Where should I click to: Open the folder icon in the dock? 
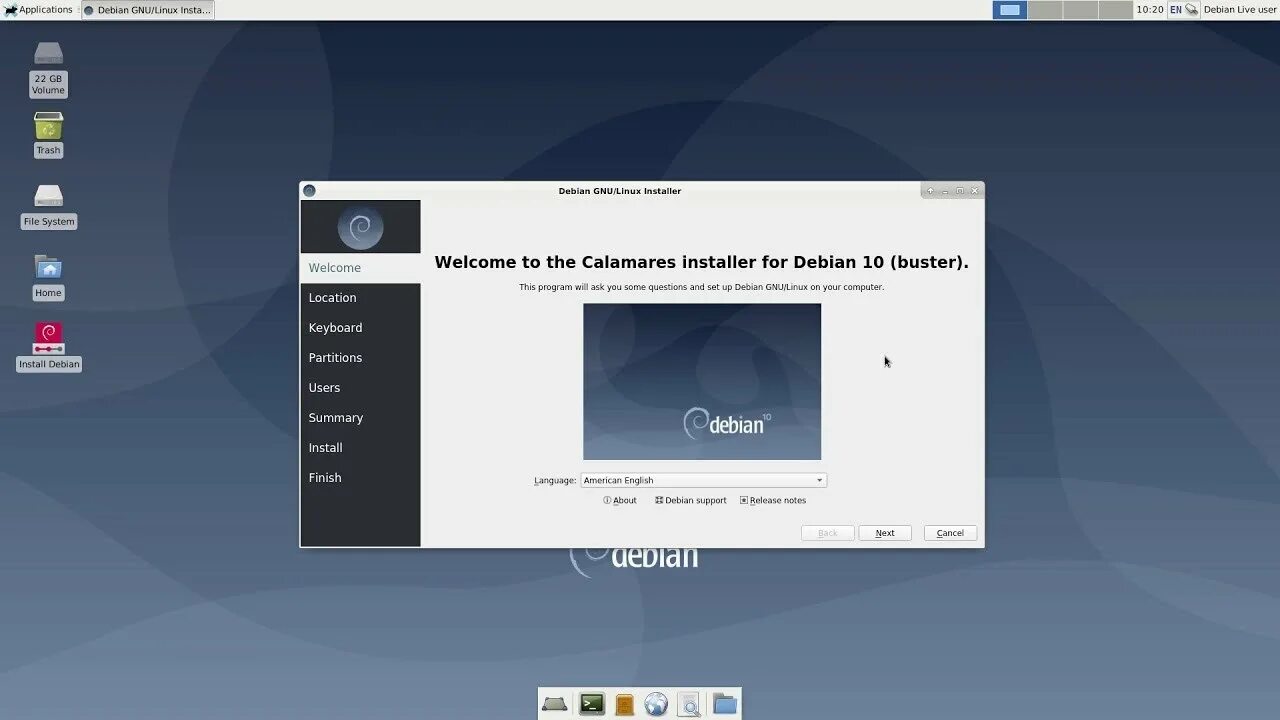point(725,705)
